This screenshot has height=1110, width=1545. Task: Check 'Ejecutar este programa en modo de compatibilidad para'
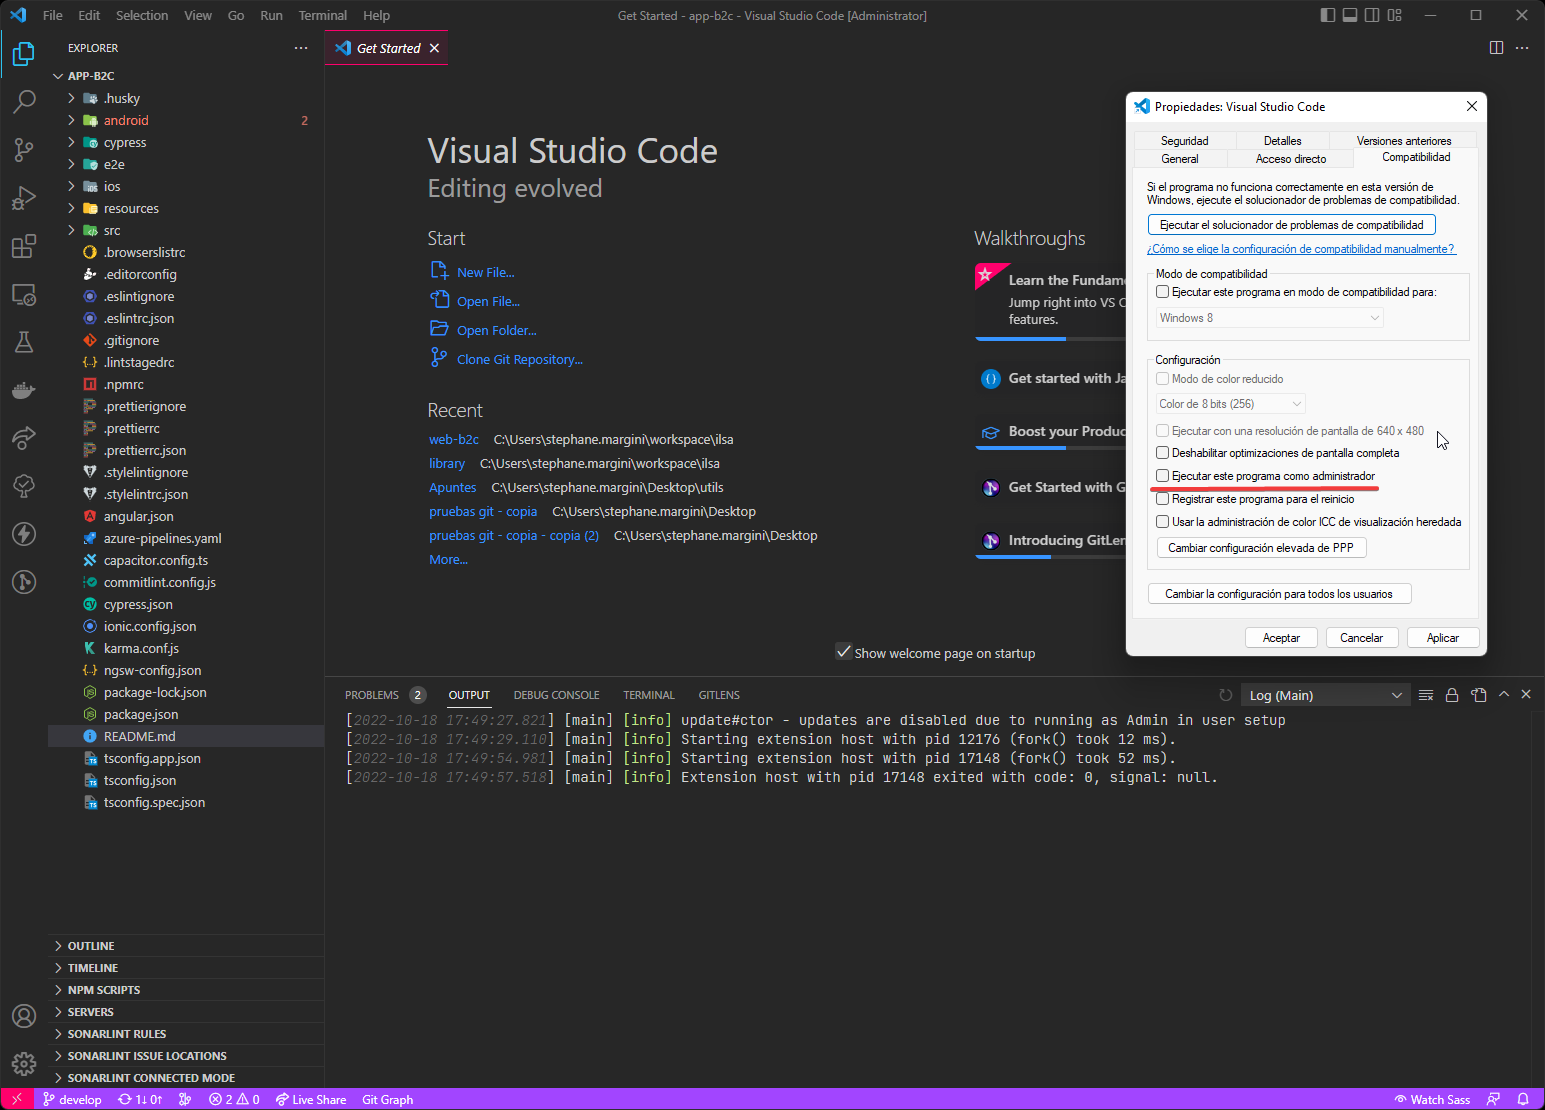coord(1162,292)
